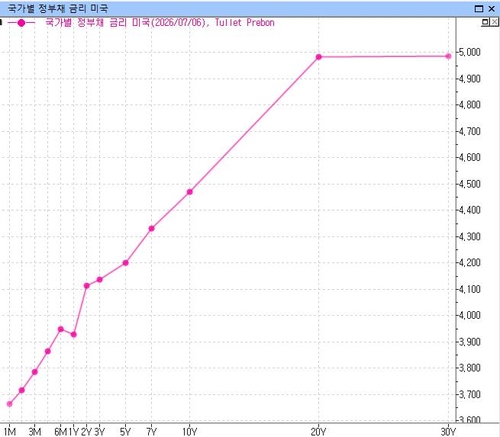Select the data point between 3M and 6M
Image resolution: width=500 pixels, height=437 pixels.
click(x=48, y=351)
